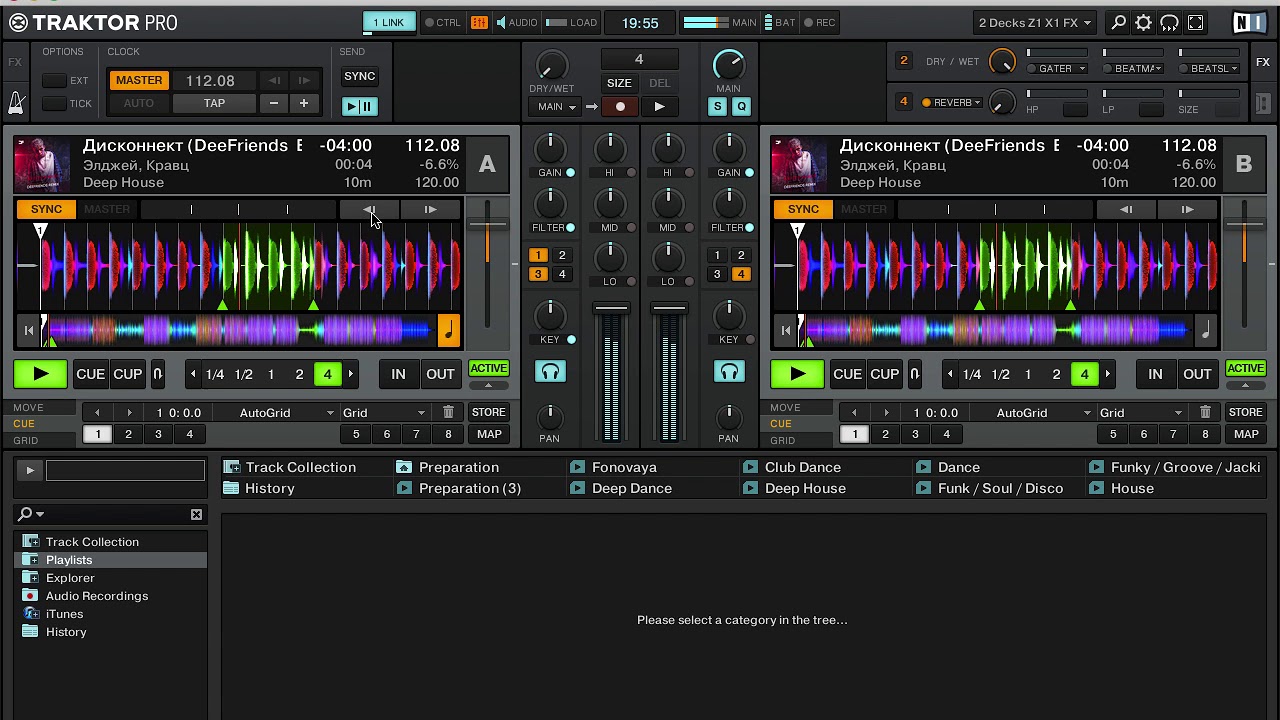Click MAP button on Deck B

coord(1246,434)
